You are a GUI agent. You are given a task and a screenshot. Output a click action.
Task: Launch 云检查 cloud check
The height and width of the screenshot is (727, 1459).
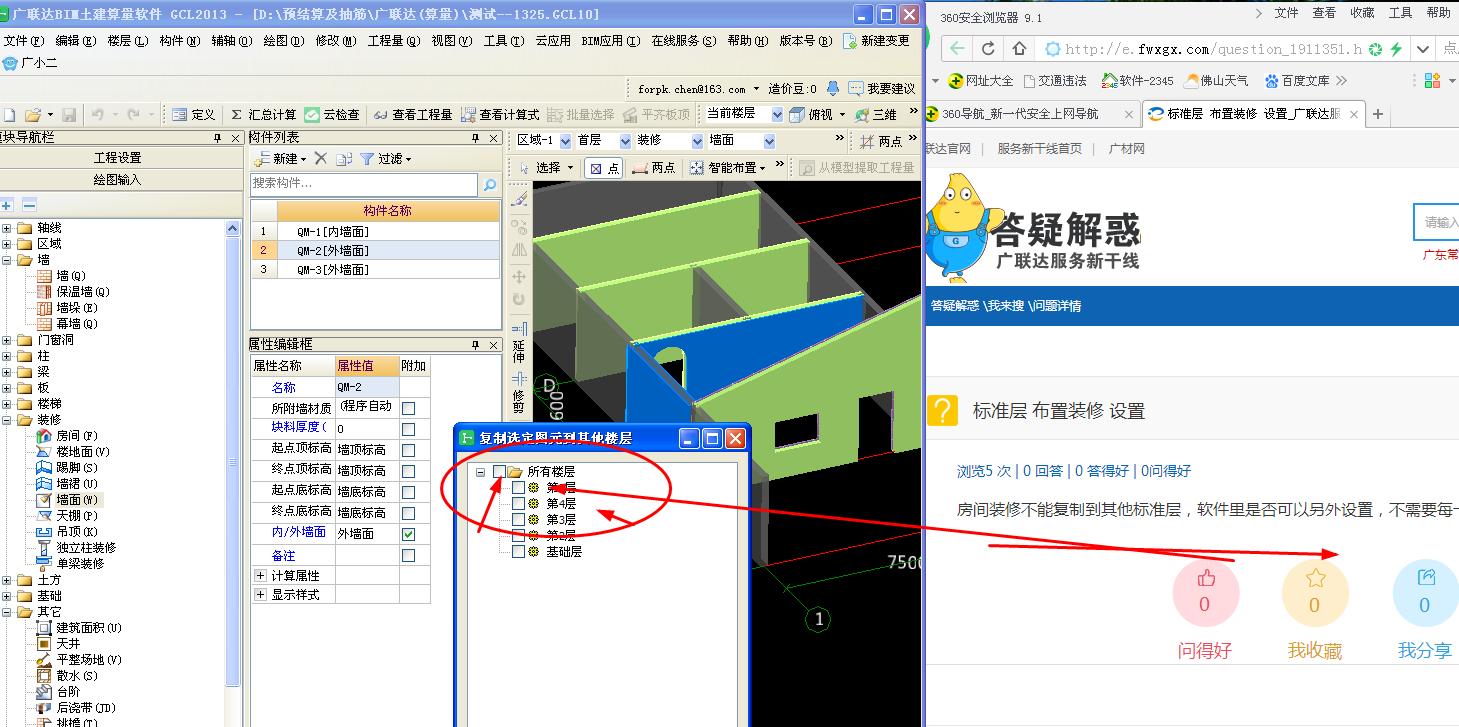coord(332,115)
